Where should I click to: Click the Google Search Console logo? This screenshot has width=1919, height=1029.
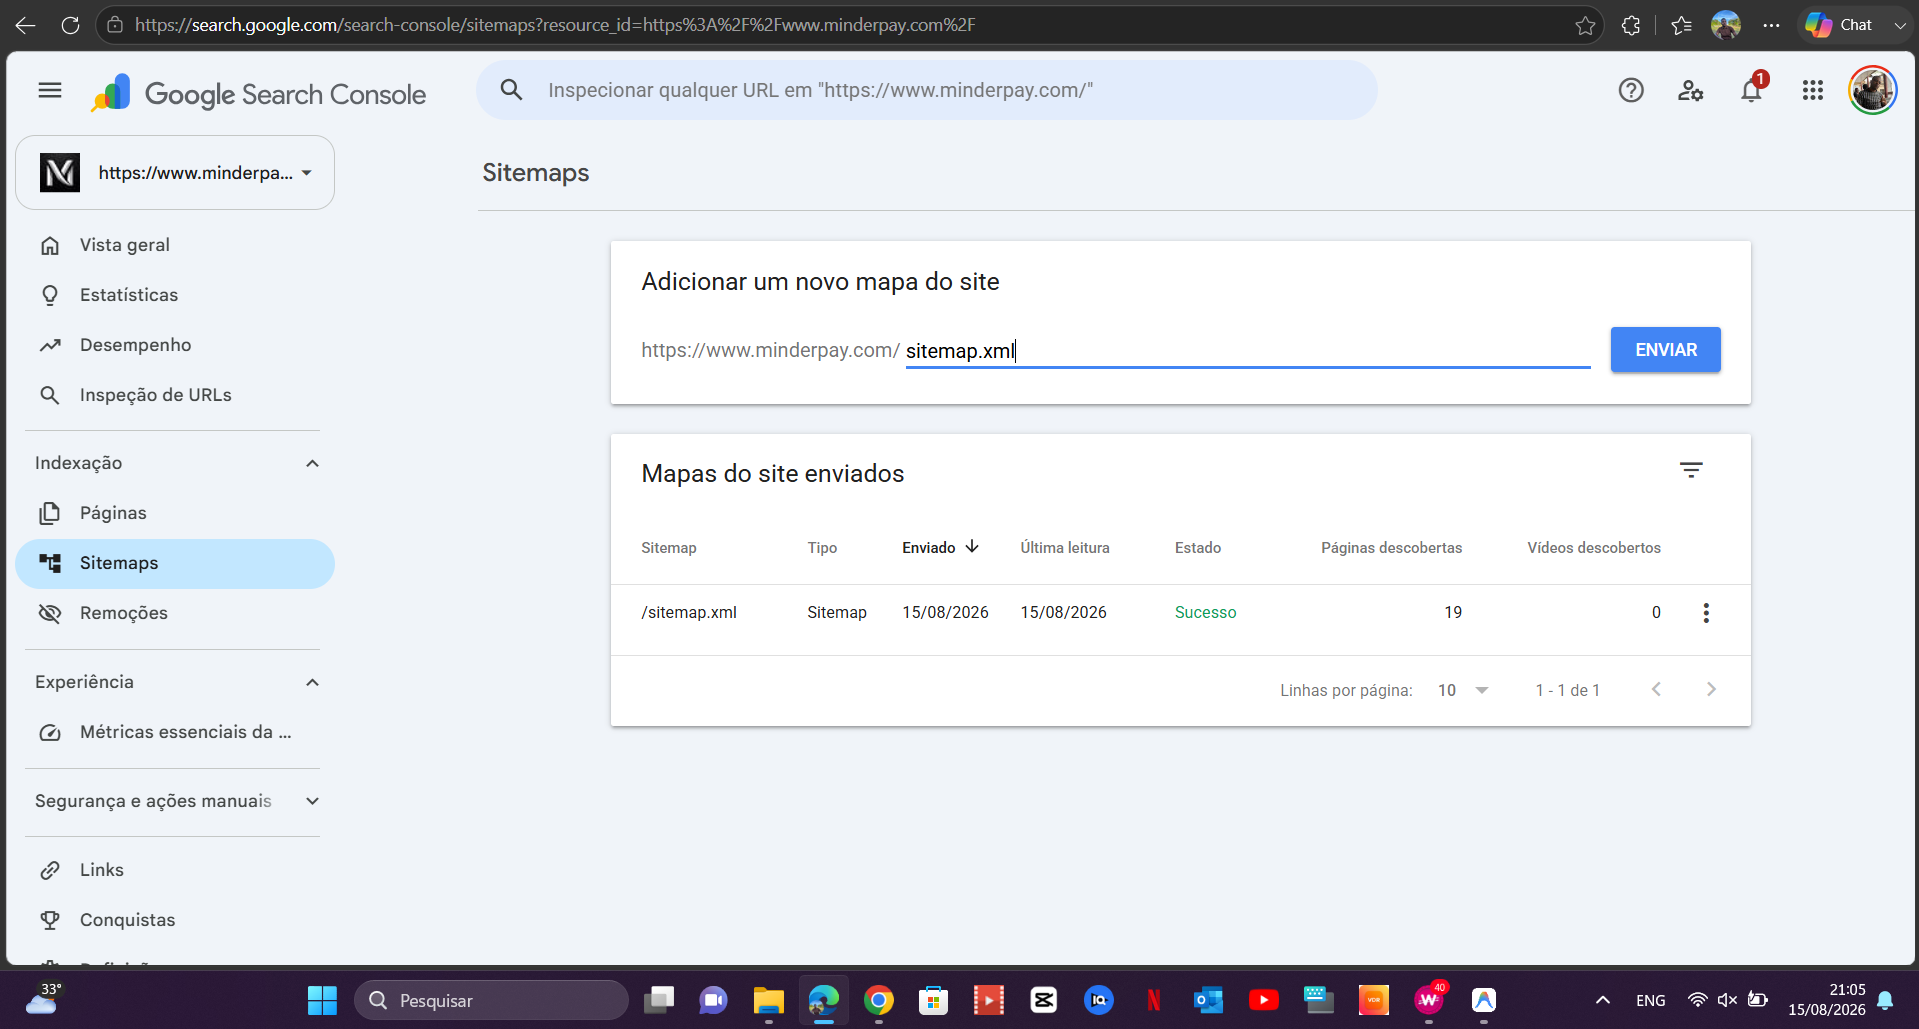click(x=258, y=94)
